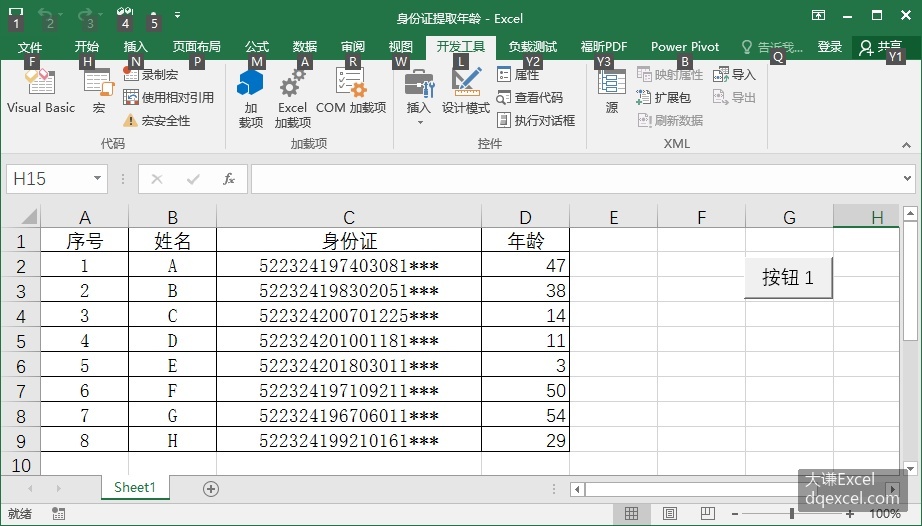
Task: Click the Insert Function fx icon
Action: (x=229, y=179)
